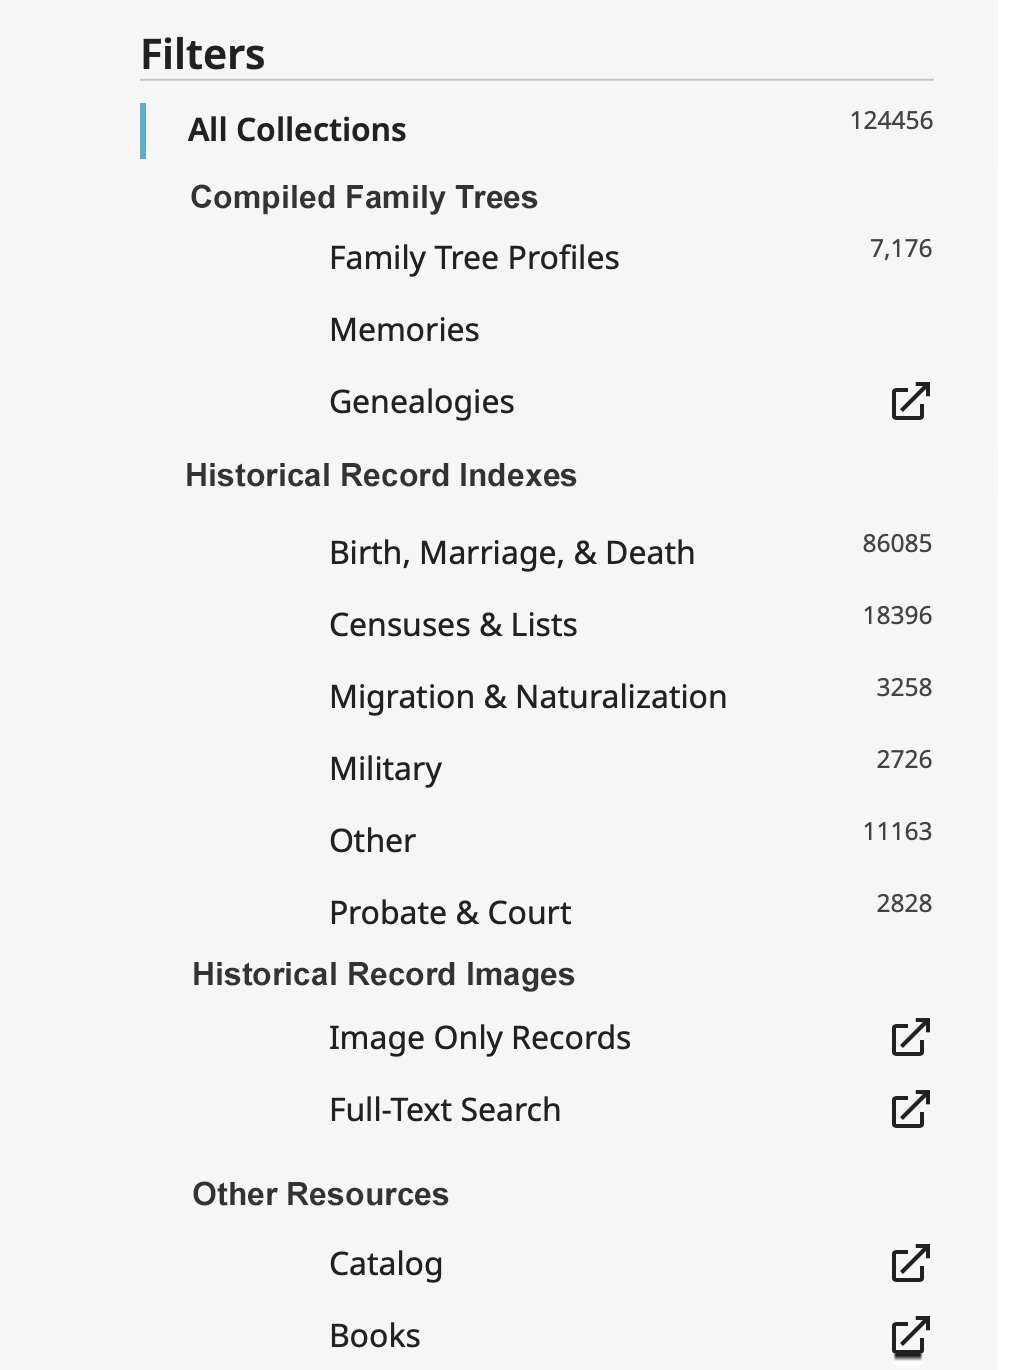Click the 86085 Birth, Marriage, & Death count
1012x1370 pixels.
click(897, 544)
